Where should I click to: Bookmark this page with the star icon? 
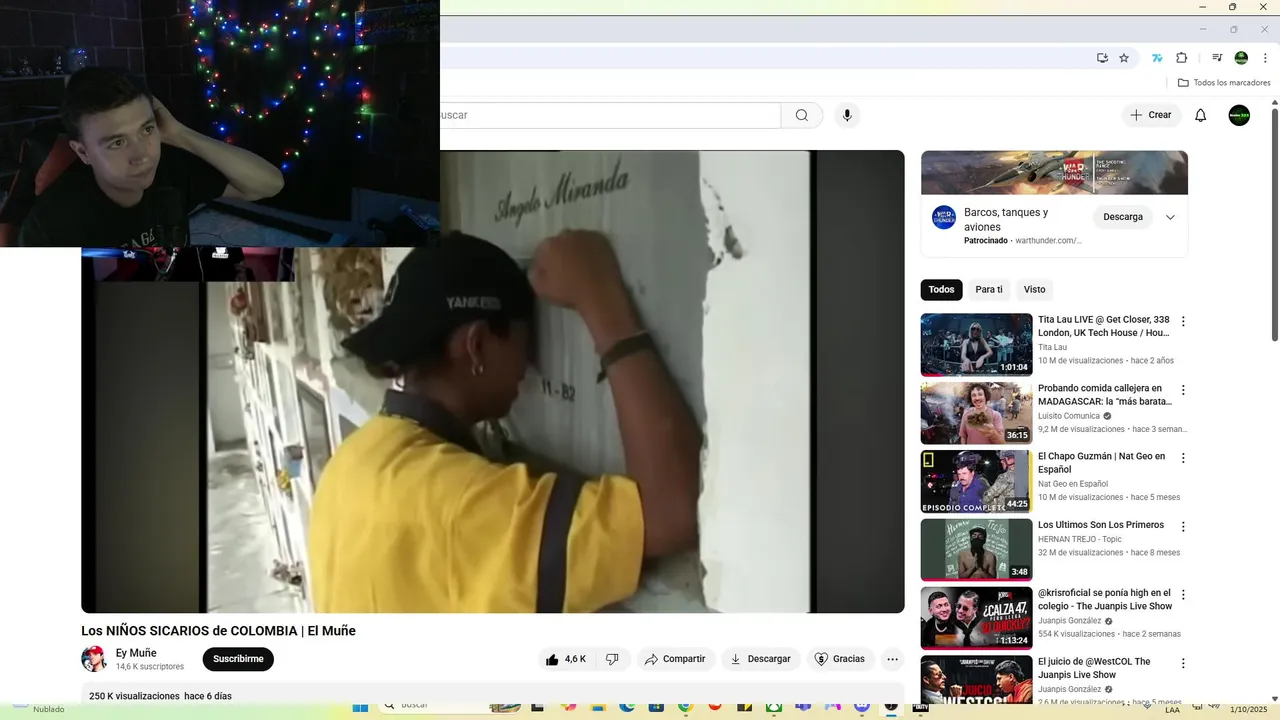(1124, 58)
